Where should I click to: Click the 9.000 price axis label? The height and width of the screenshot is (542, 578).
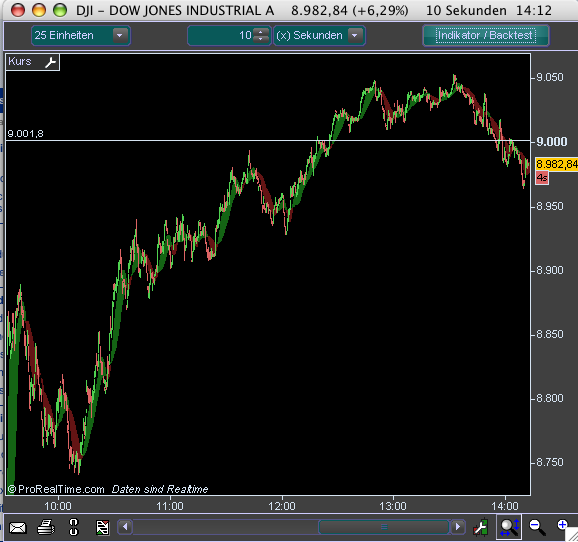click(552, 142)
